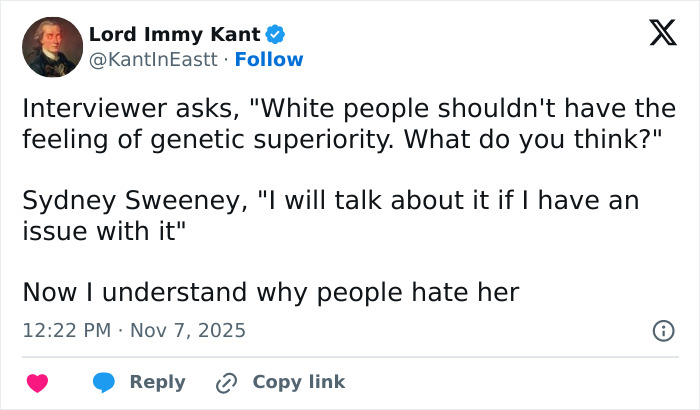
Task: Open the Lord Immy Kant display name
Action: coord(174,33)
